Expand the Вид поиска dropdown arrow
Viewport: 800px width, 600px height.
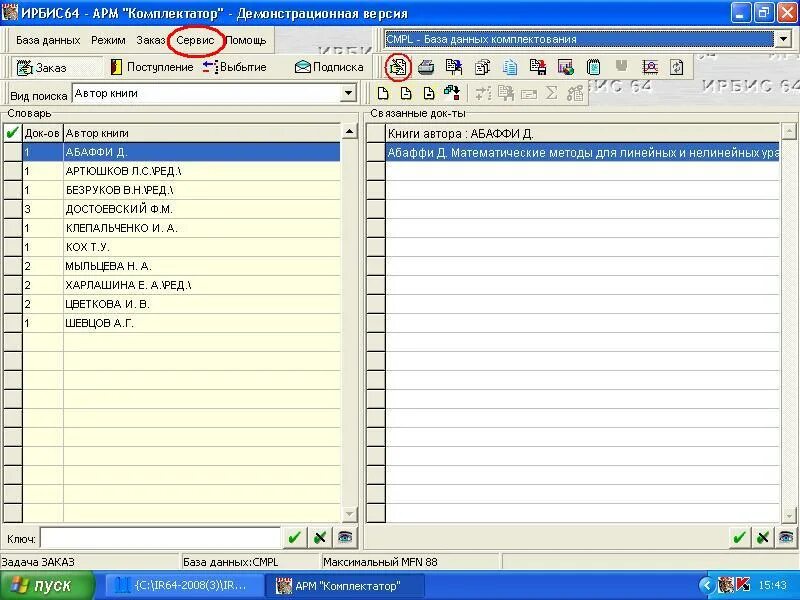click(x=348, y=93)
